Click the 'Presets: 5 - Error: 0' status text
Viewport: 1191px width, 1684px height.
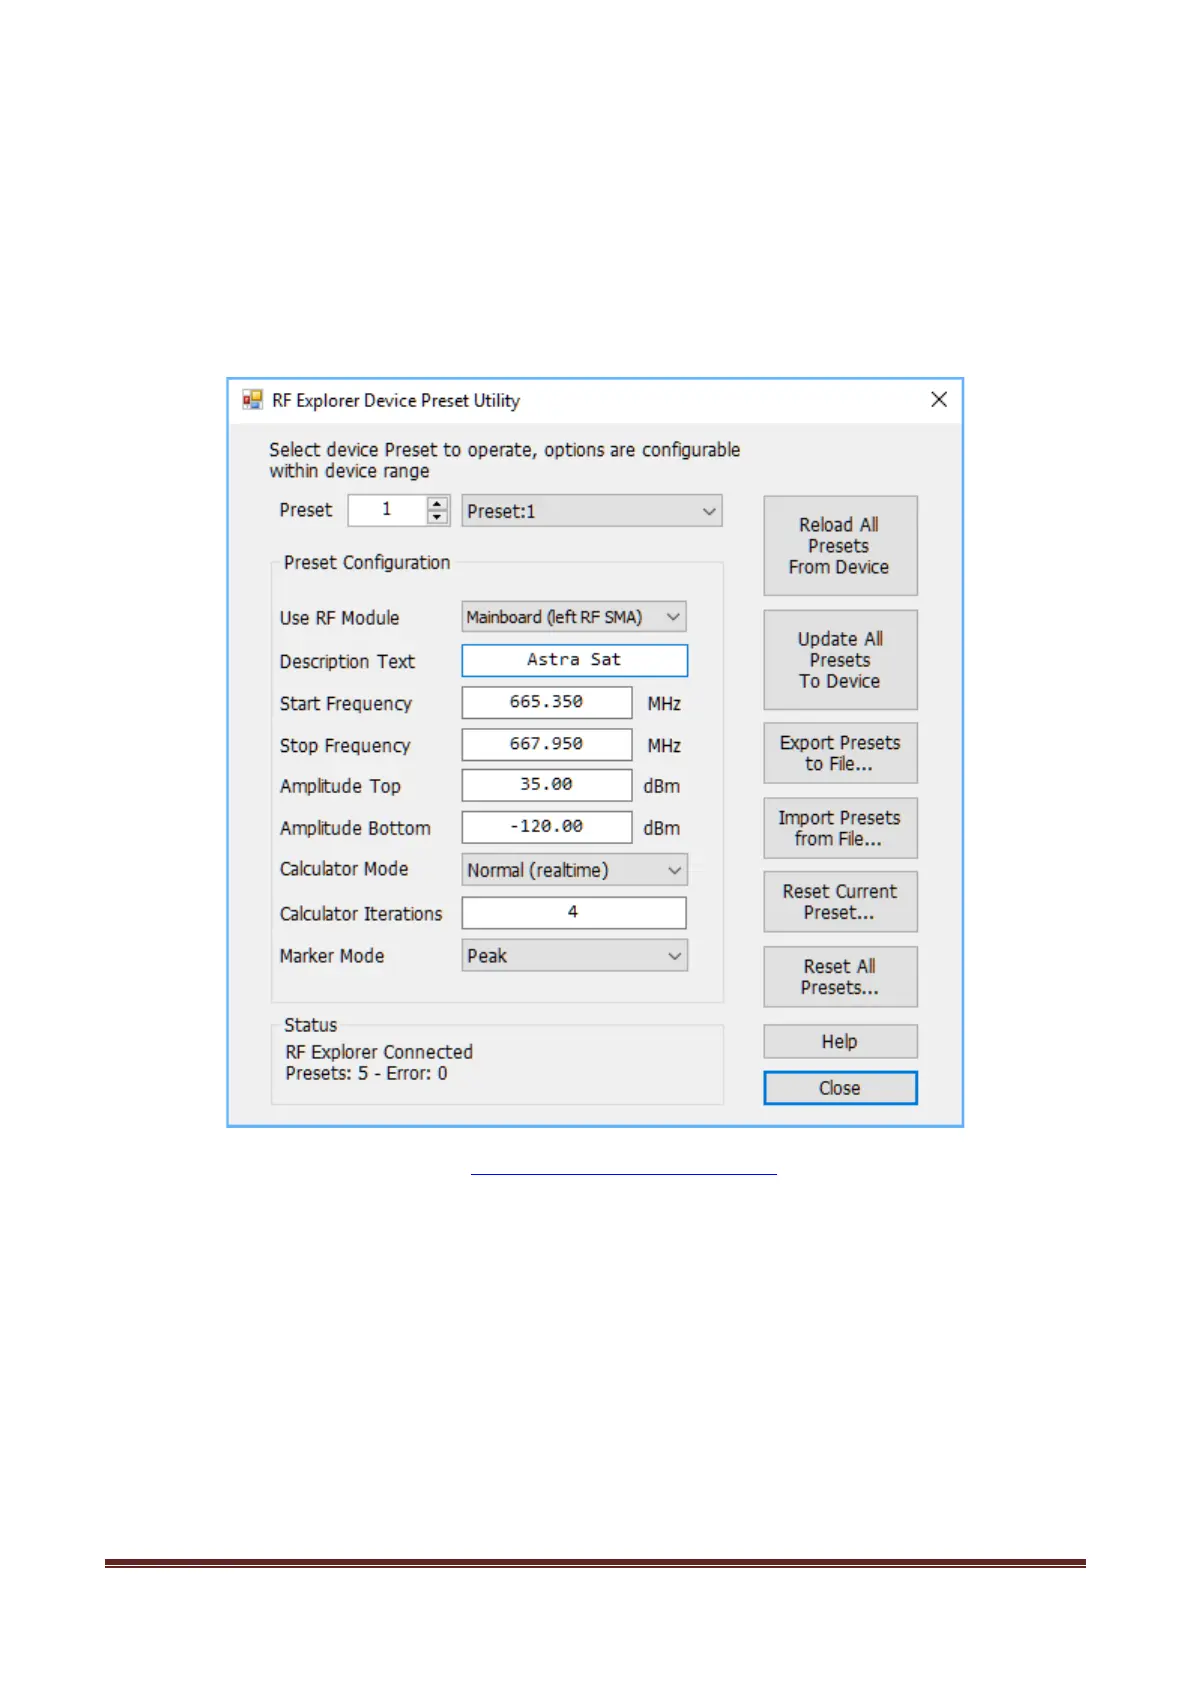click(x=366, y=1073)
